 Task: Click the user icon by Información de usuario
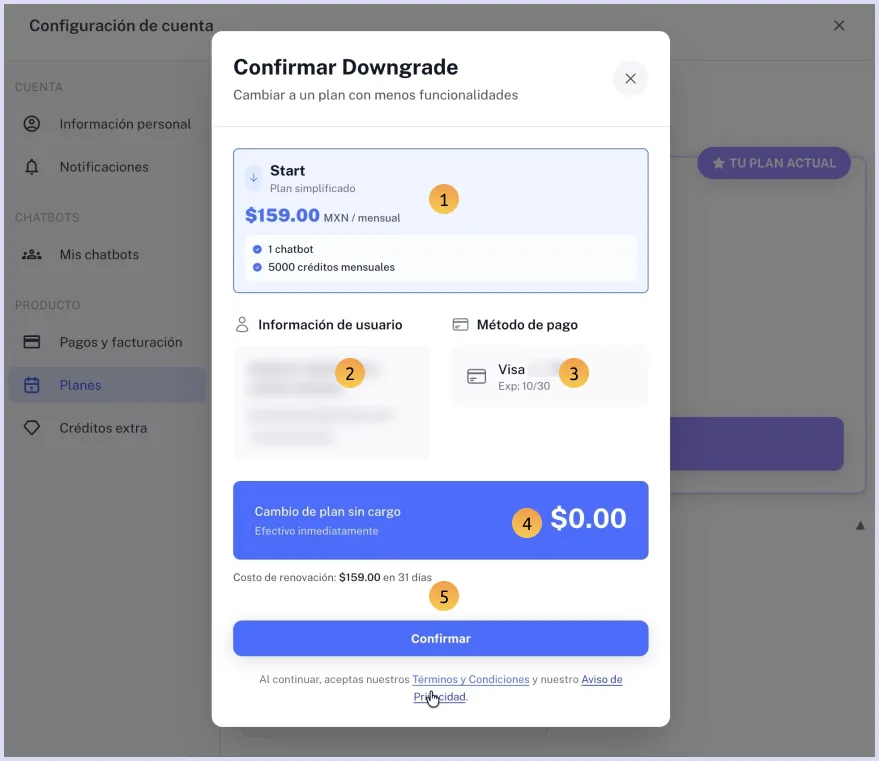point(241,325)
